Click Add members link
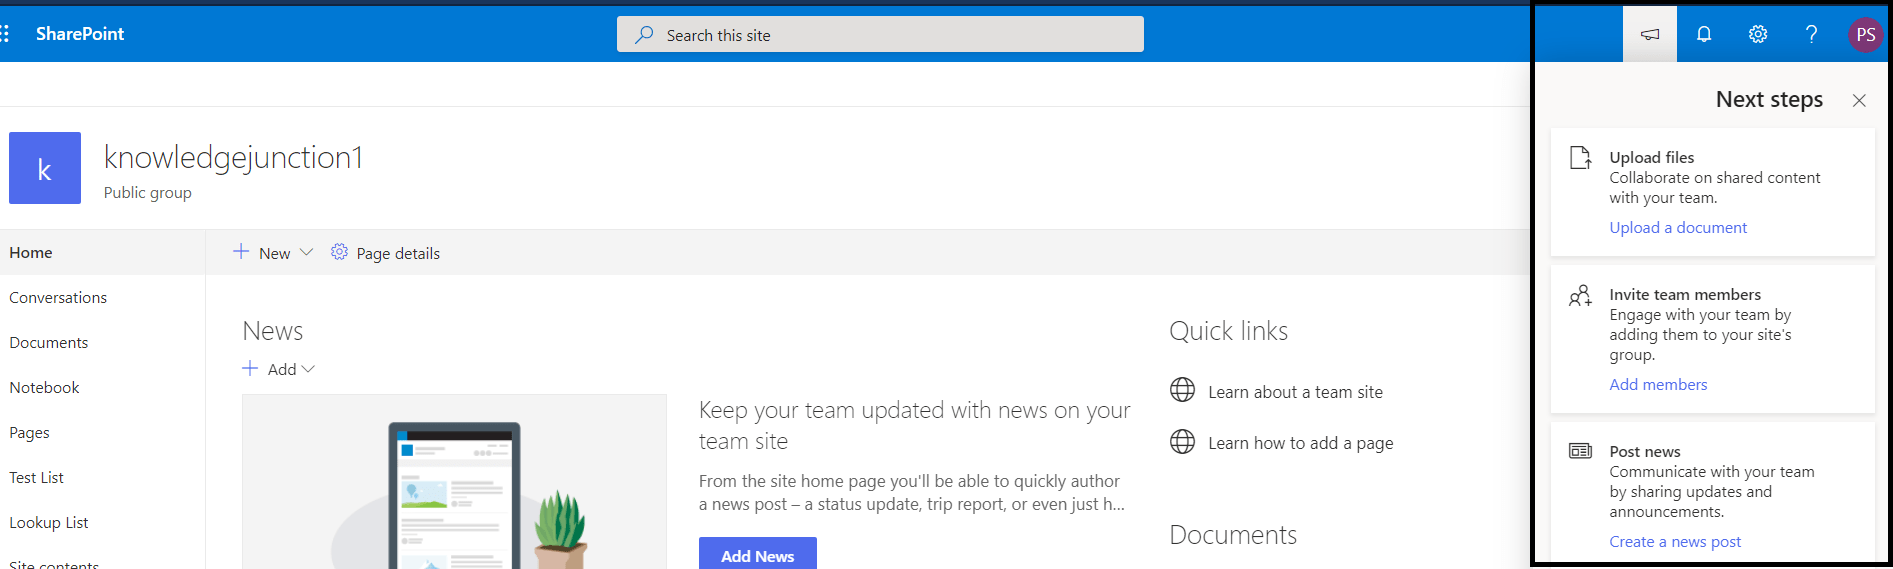1893x569 pixels. coord(1658,384)
